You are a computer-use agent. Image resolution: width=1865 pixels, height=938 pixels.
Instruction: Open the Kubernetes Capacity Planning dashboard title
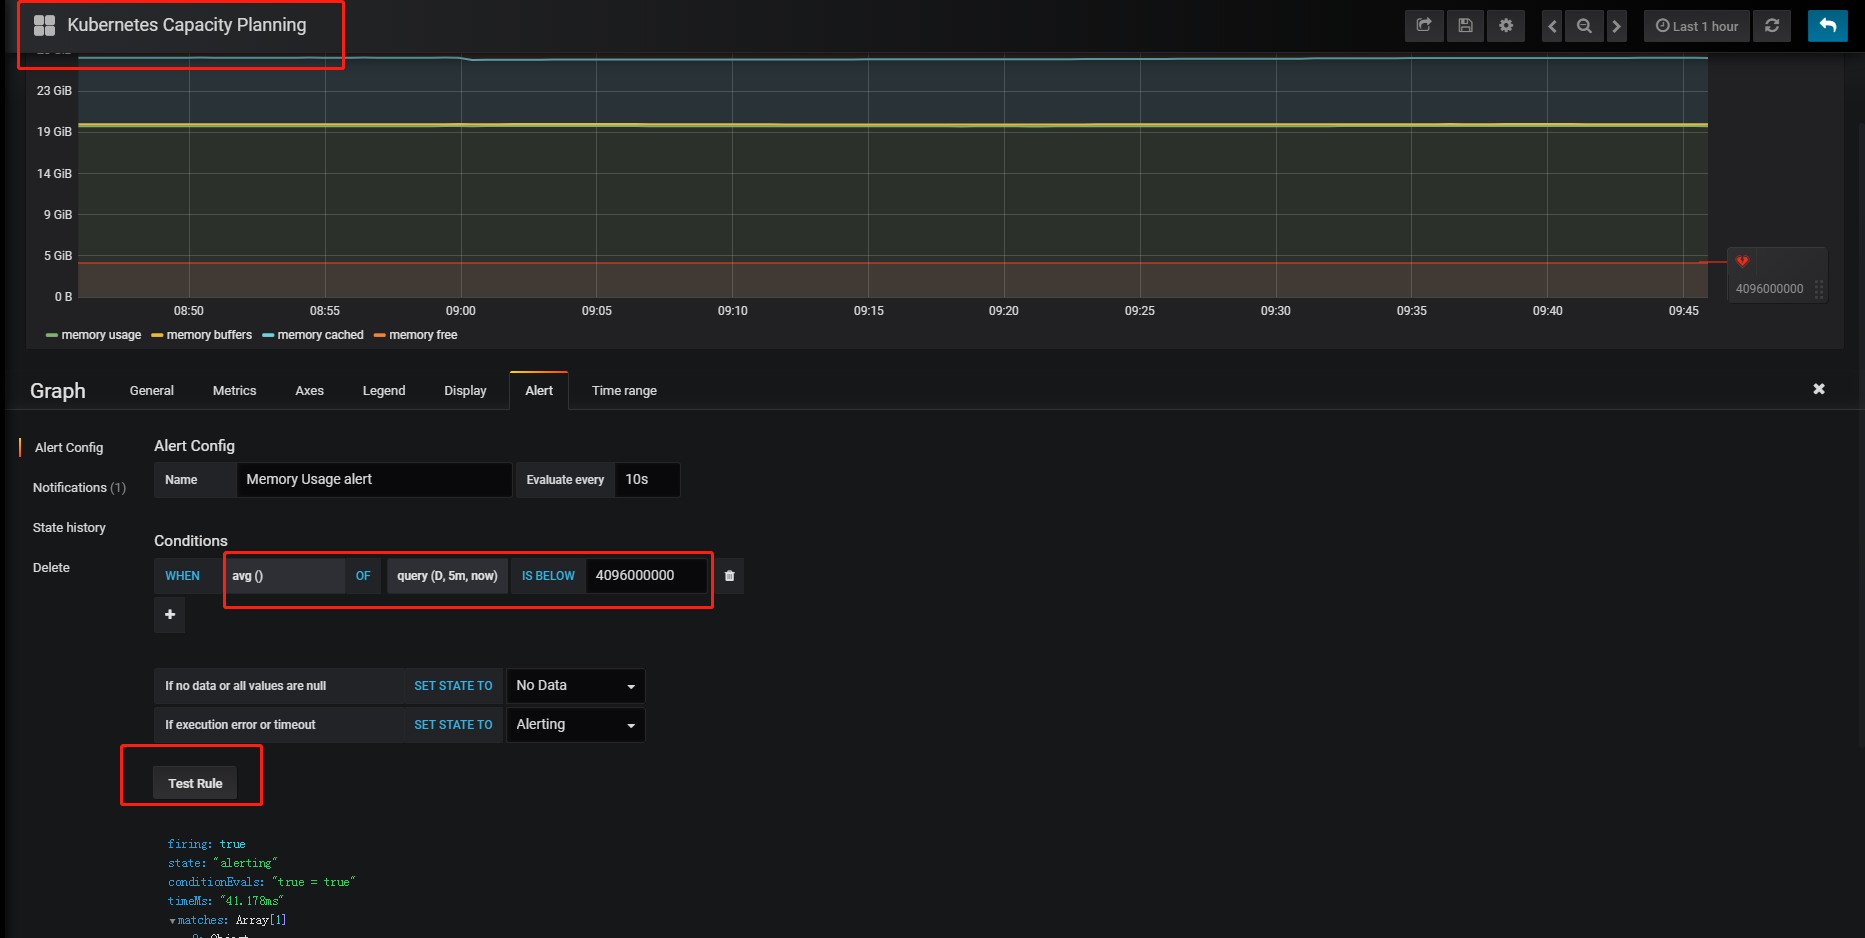tap(187, 25)
